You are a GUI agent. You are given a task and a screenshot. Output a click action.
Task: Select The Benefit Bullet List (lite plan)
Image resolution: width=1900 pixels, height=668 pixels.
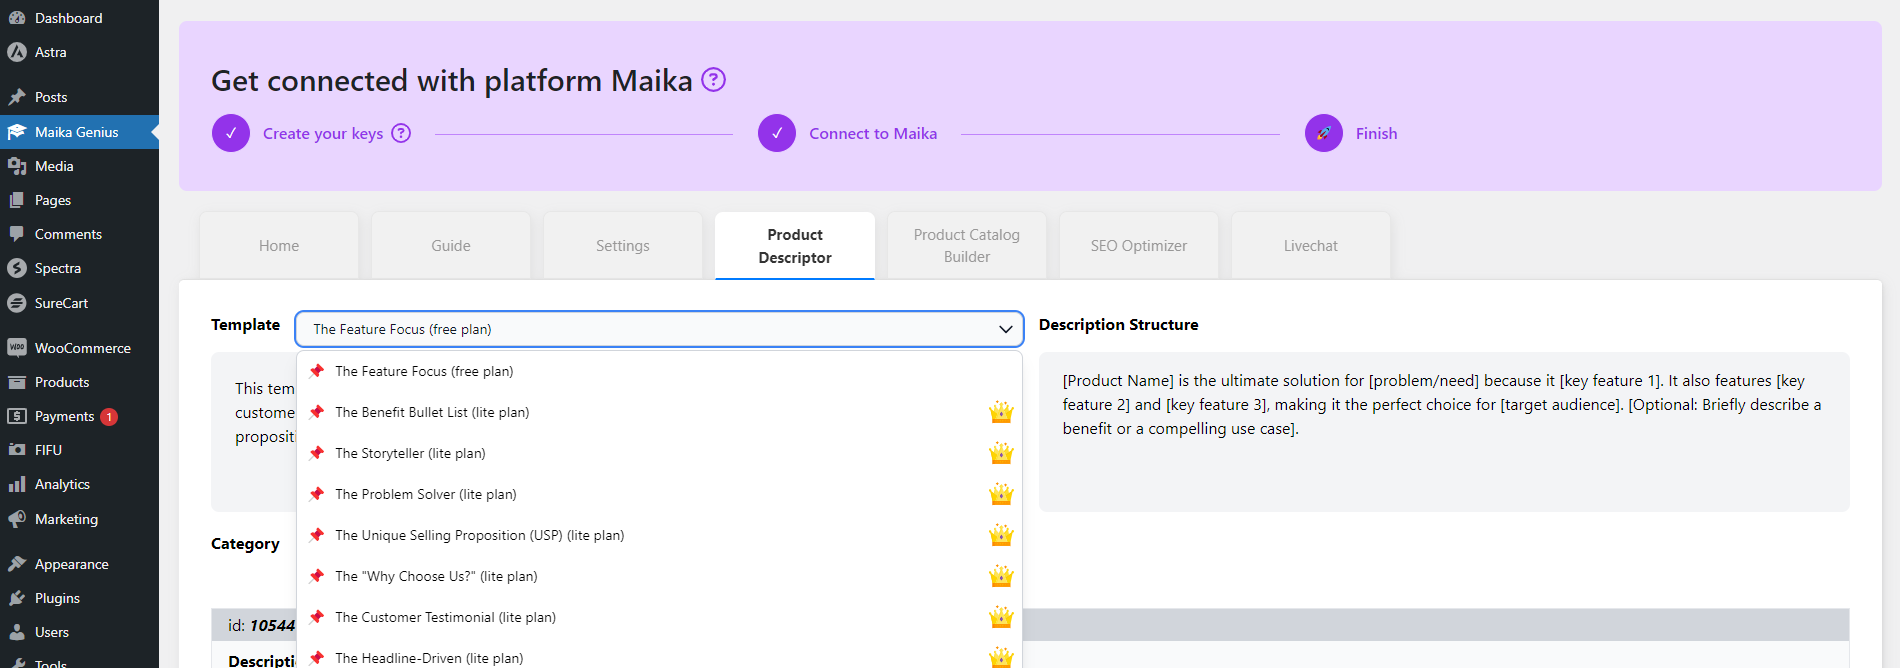click(660, 412)
